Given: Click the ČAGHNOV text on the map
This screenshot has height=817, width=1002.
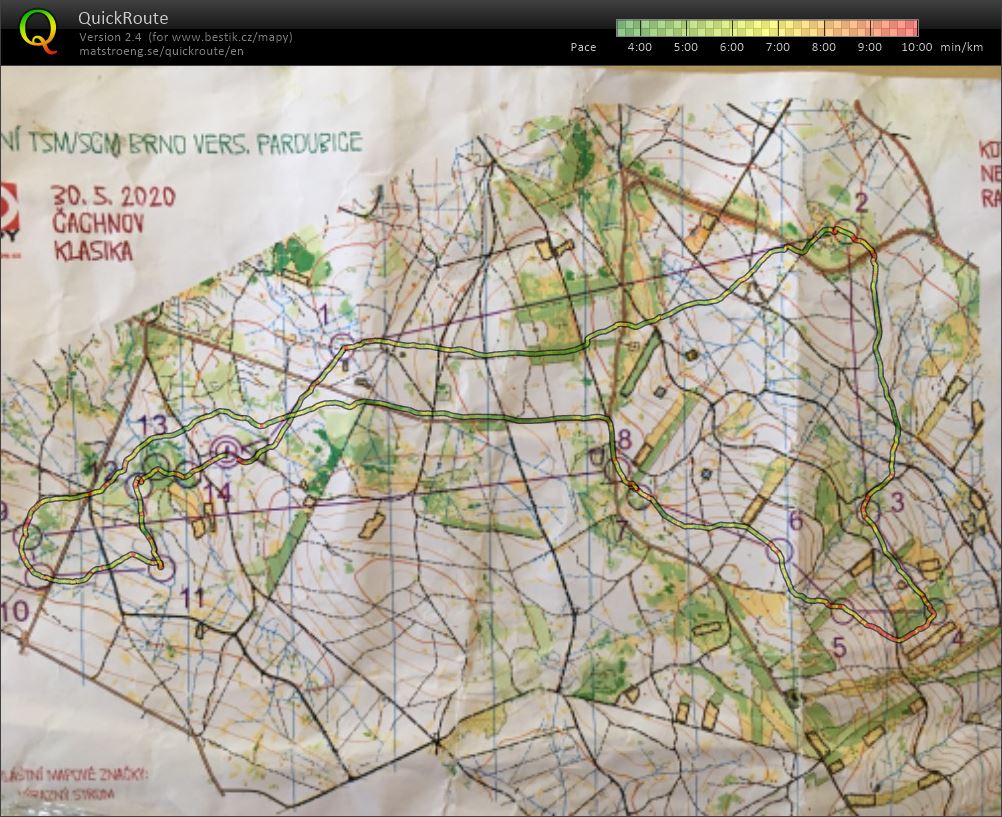Looking at the screenshot, I should [x=97, y=222].
